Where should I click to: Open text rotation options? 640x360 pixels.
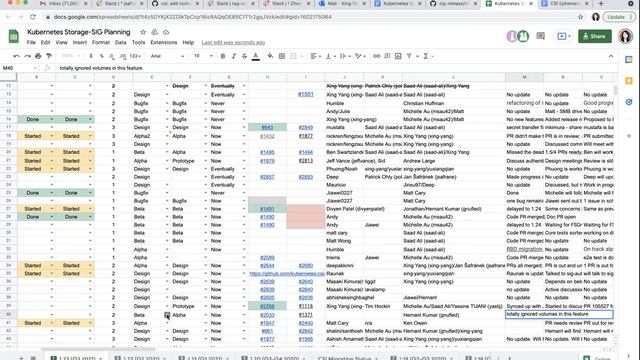(360, 56)
